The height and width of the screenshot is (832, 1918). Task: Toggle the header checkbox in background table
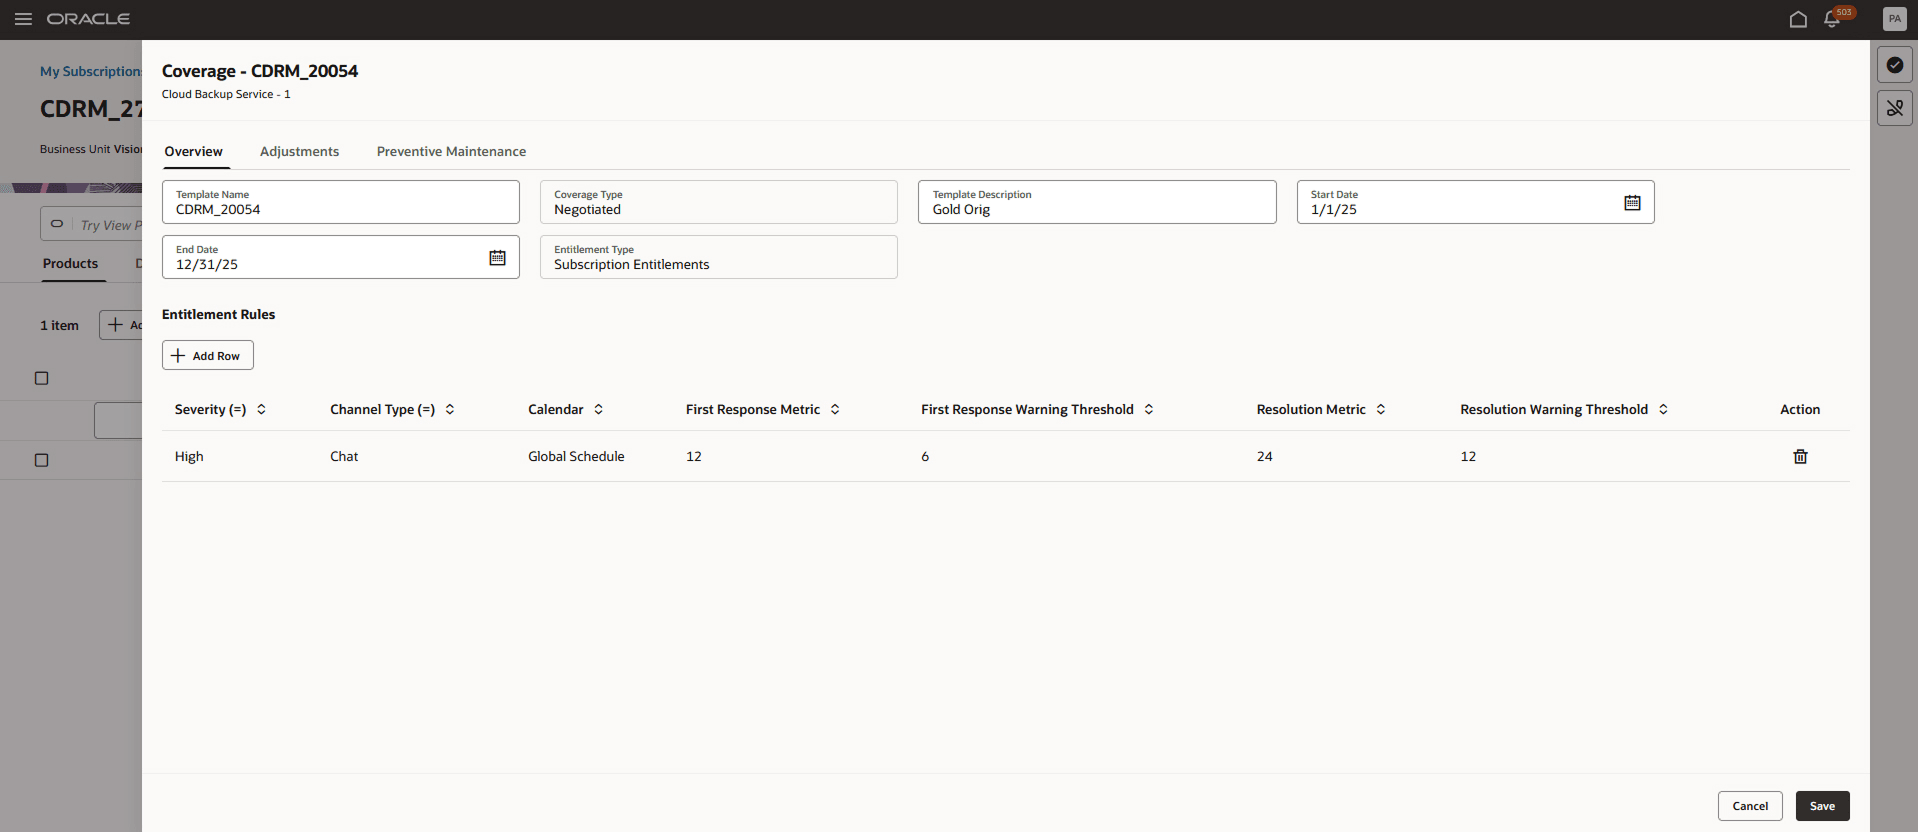click(x=41, y=378)
